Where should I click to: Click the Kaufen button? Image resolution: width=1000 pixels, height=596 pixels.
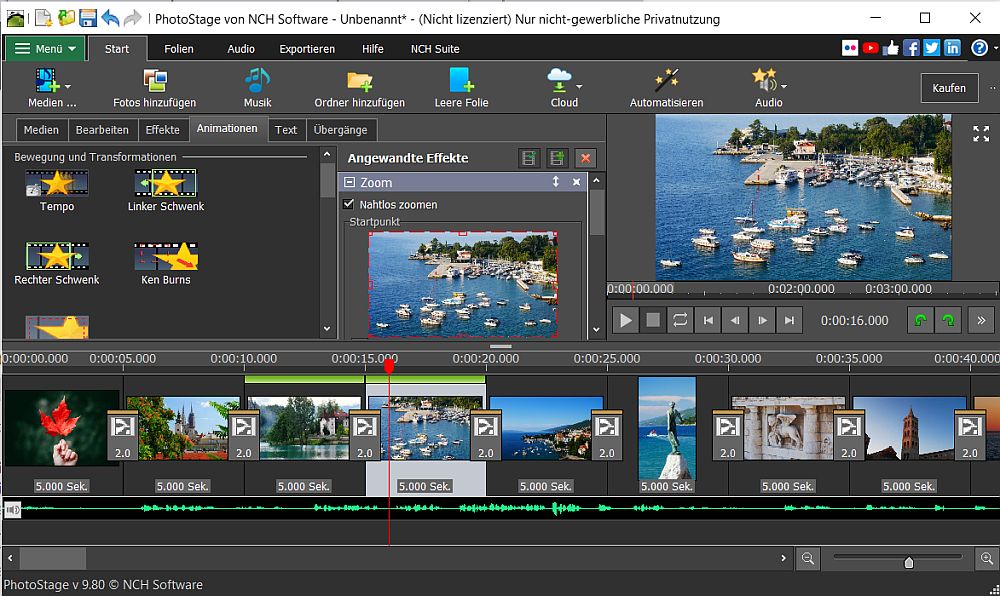click(x=949, y=88)
